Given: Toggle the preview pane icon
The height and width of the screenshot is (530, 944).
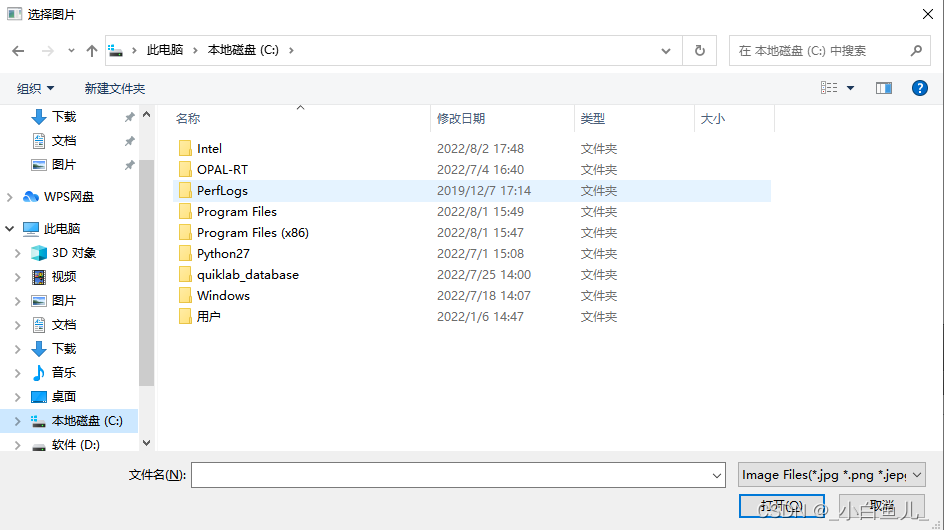Looking at the screenshot, I should click(884, 88).
